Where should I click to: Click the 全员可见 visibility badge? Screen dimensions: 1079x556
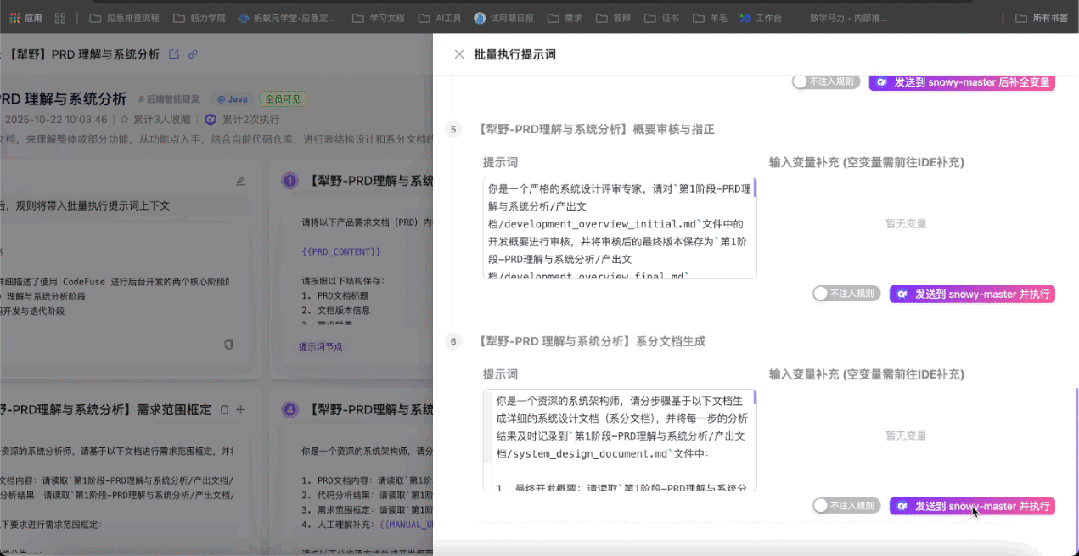point(283,99)
